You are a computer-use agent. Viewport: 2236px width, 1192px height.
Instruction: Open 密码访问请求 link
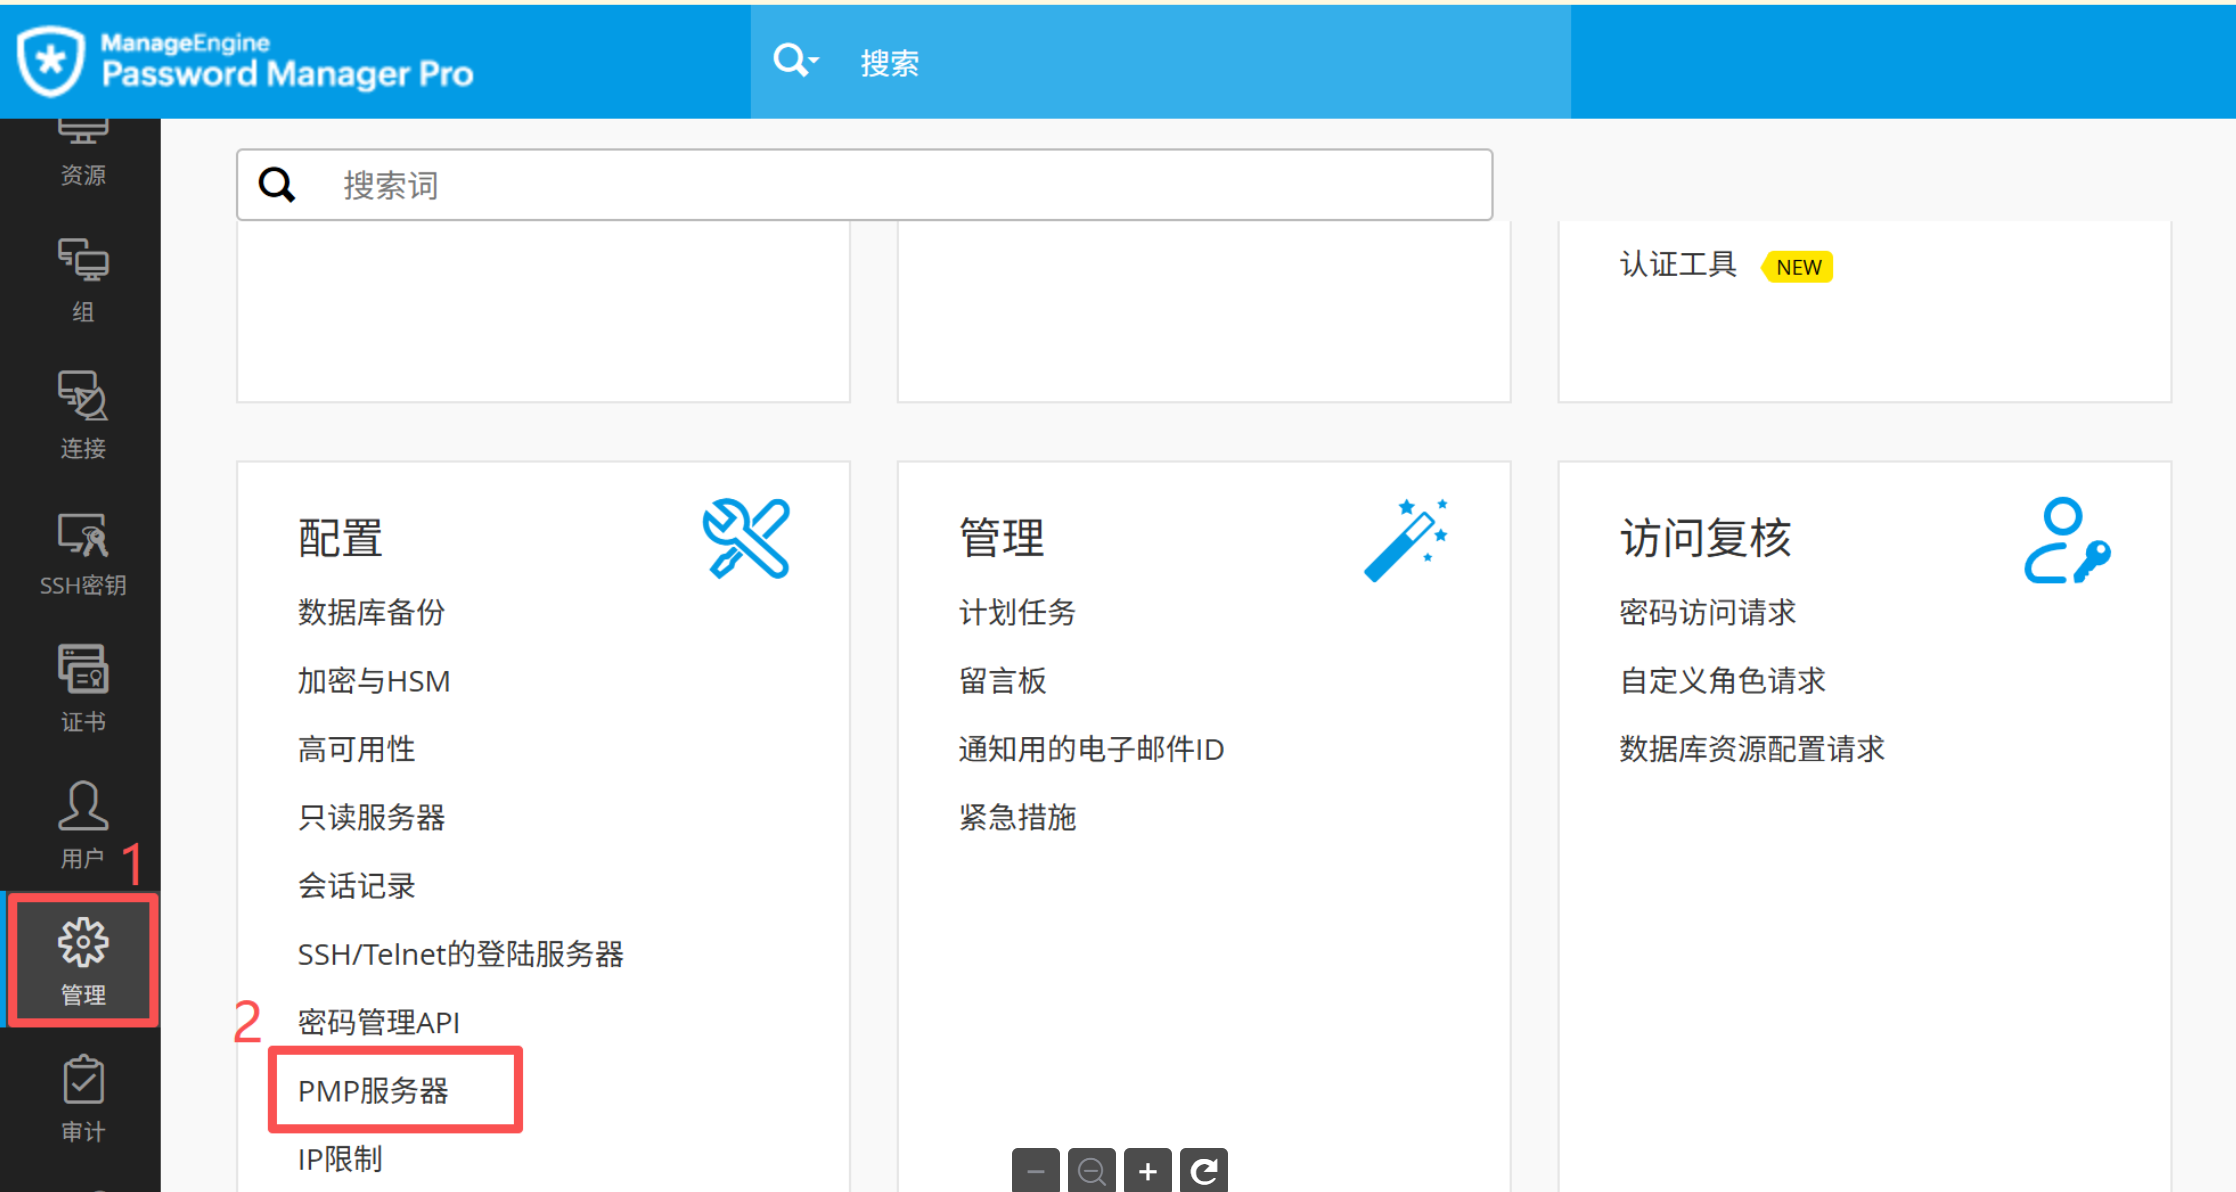[1707, 612]
